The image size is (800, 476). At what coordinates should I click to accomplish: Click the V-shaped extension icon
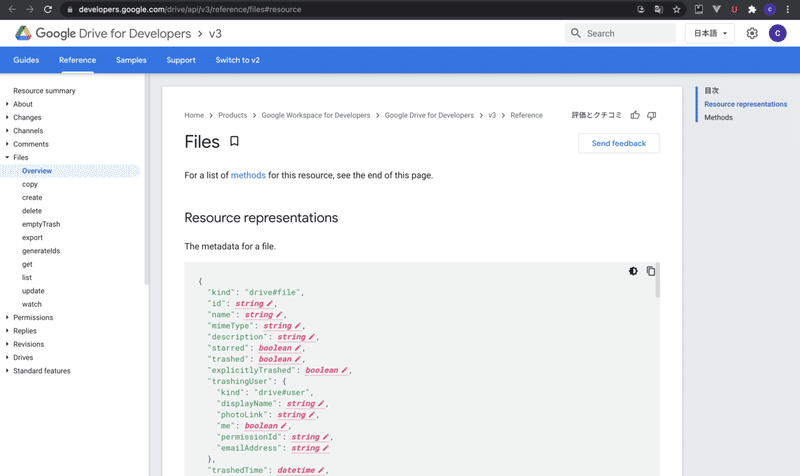coord(716,9)
